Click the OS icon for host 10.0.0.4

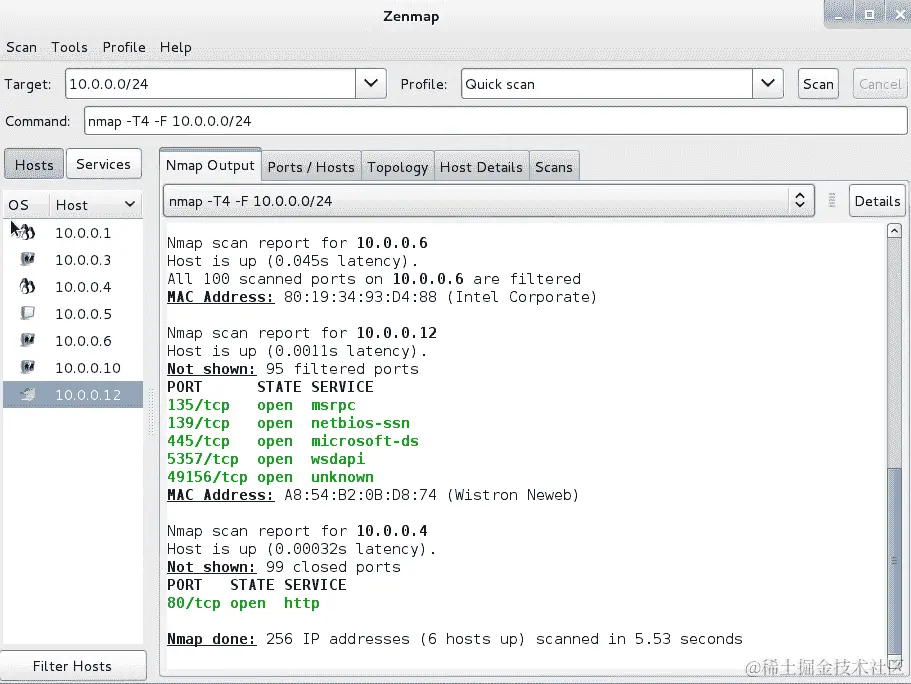(27, 287)
